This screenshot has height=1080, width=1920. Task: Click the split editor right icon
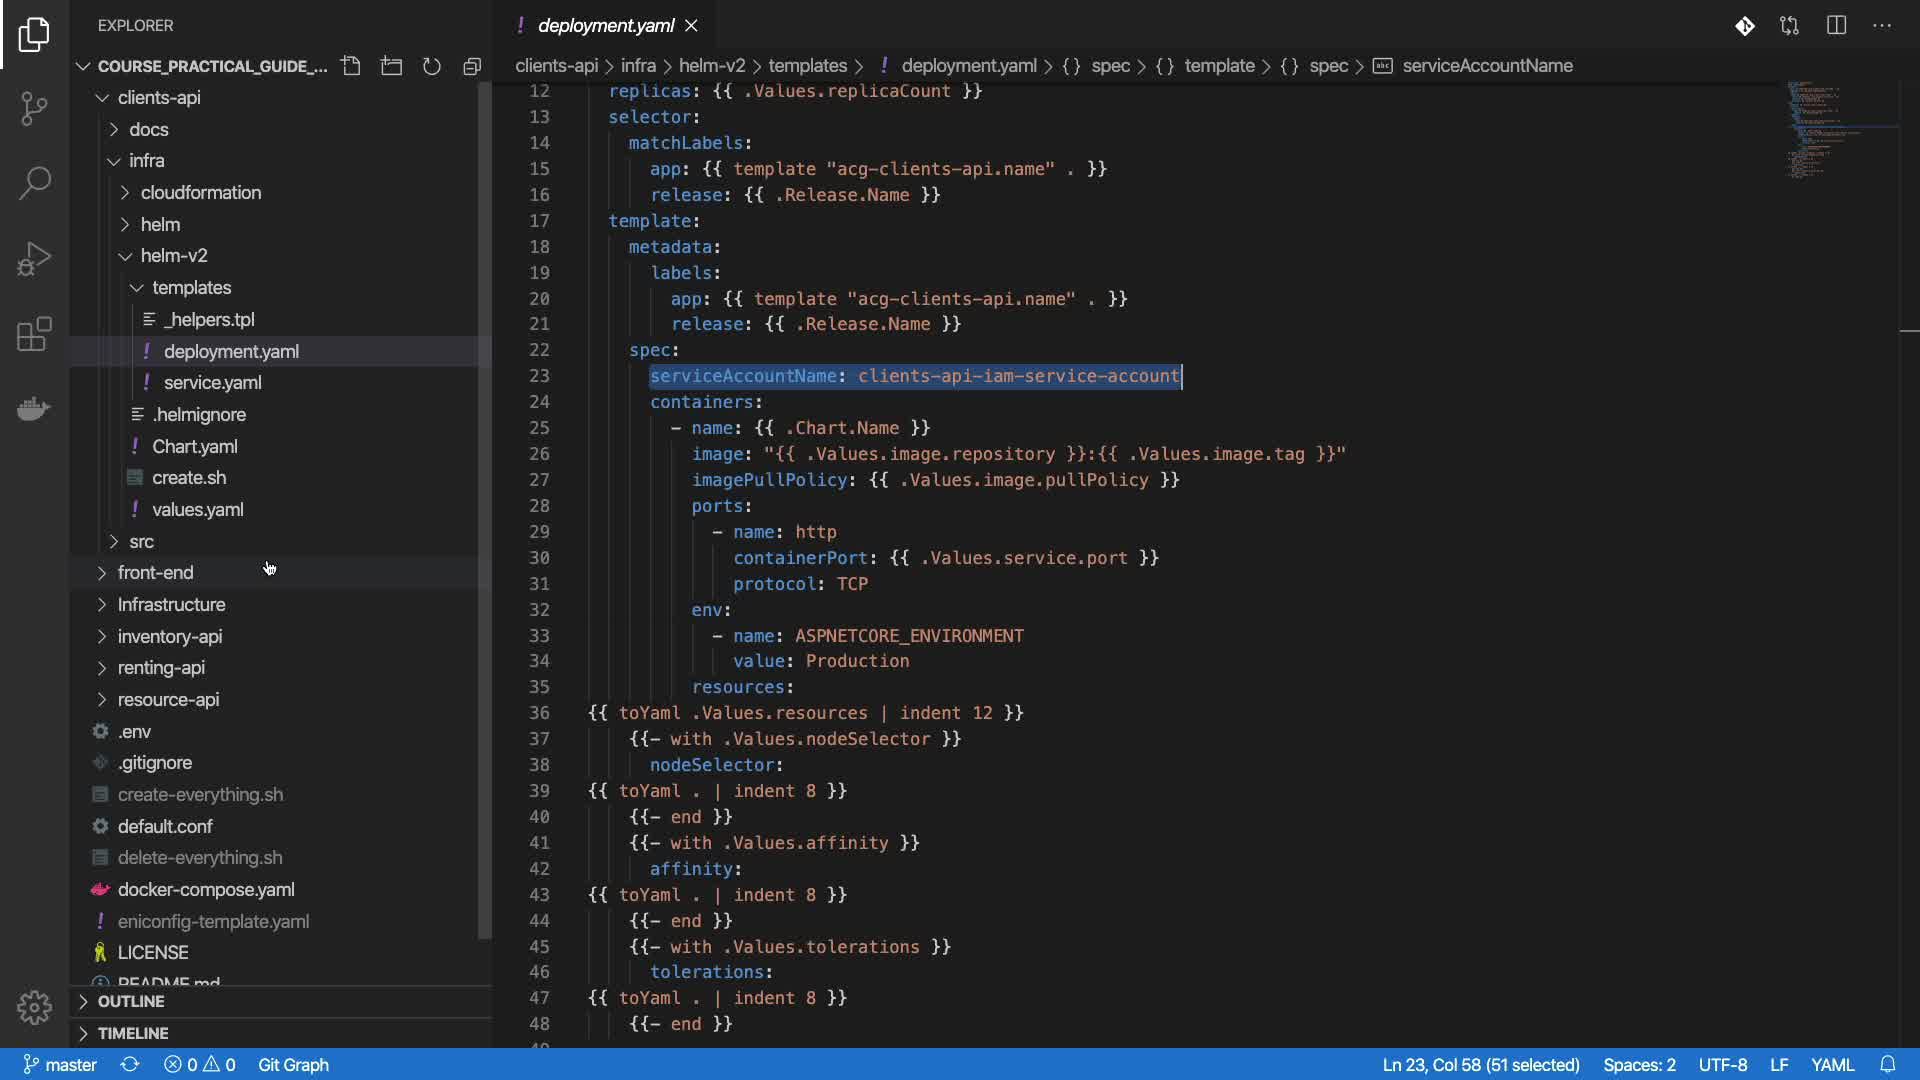[x=1836, y=26]
